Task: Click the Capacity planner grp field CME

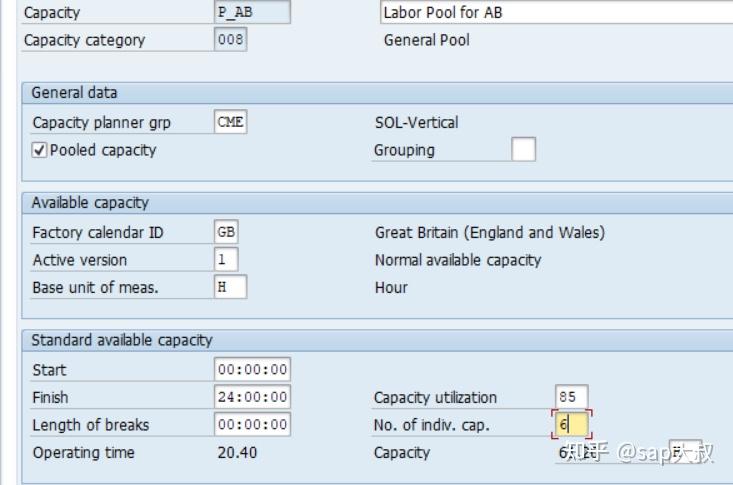Action: [231, 122]
